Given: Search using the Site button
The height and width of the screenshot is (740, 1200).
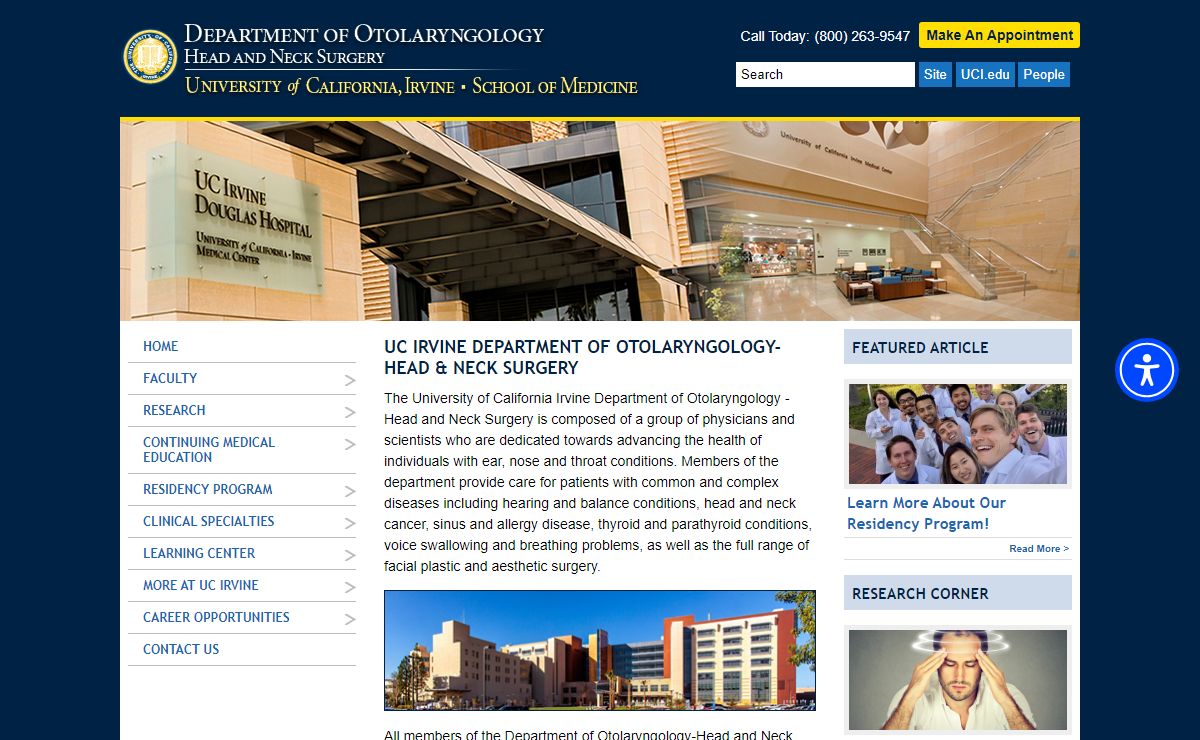Looking at the screenshot, I should [935, 75].
